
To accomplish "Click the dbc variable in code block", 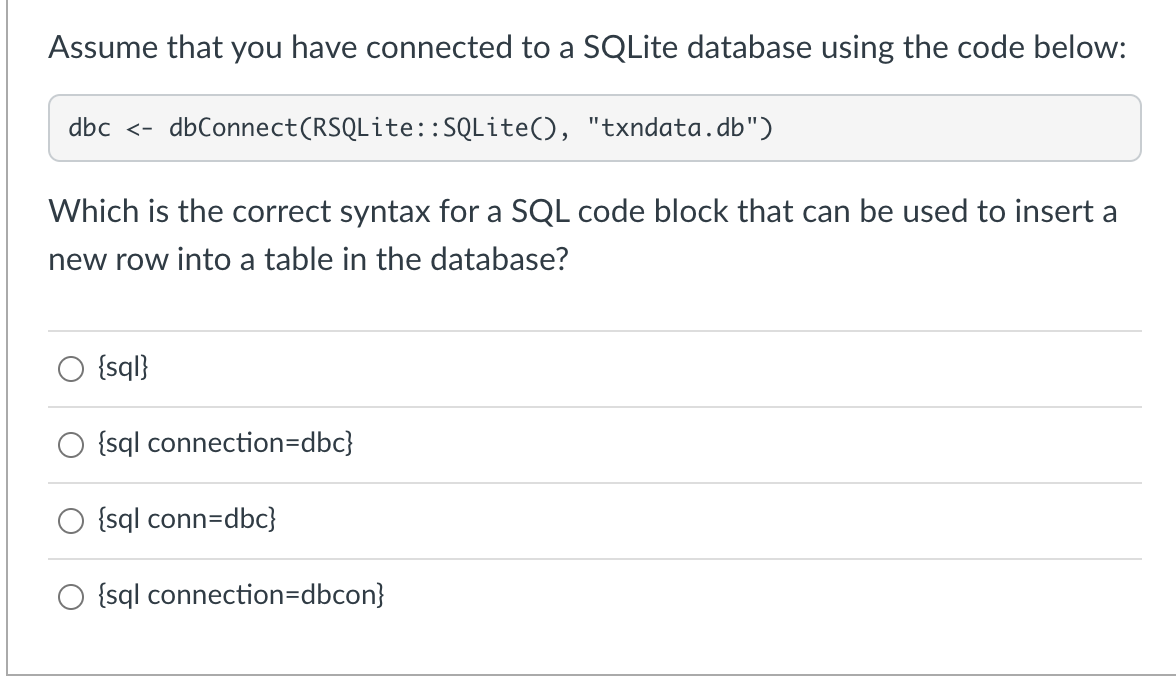I will tap(89, 128).
